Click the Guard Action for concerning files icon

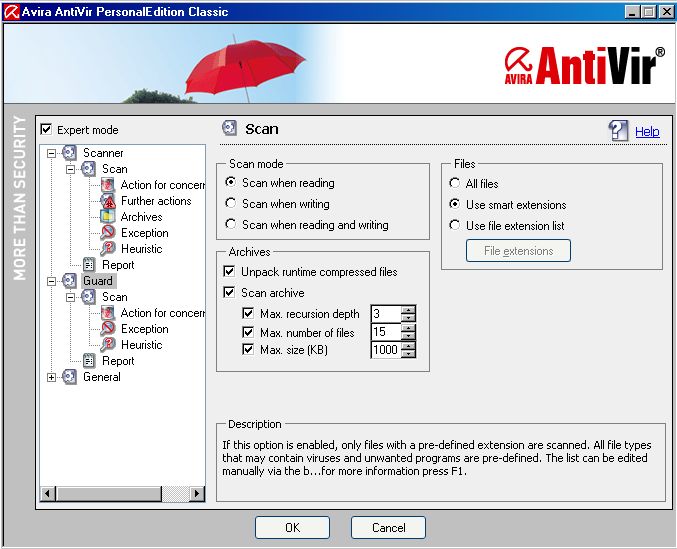point(108,312)
